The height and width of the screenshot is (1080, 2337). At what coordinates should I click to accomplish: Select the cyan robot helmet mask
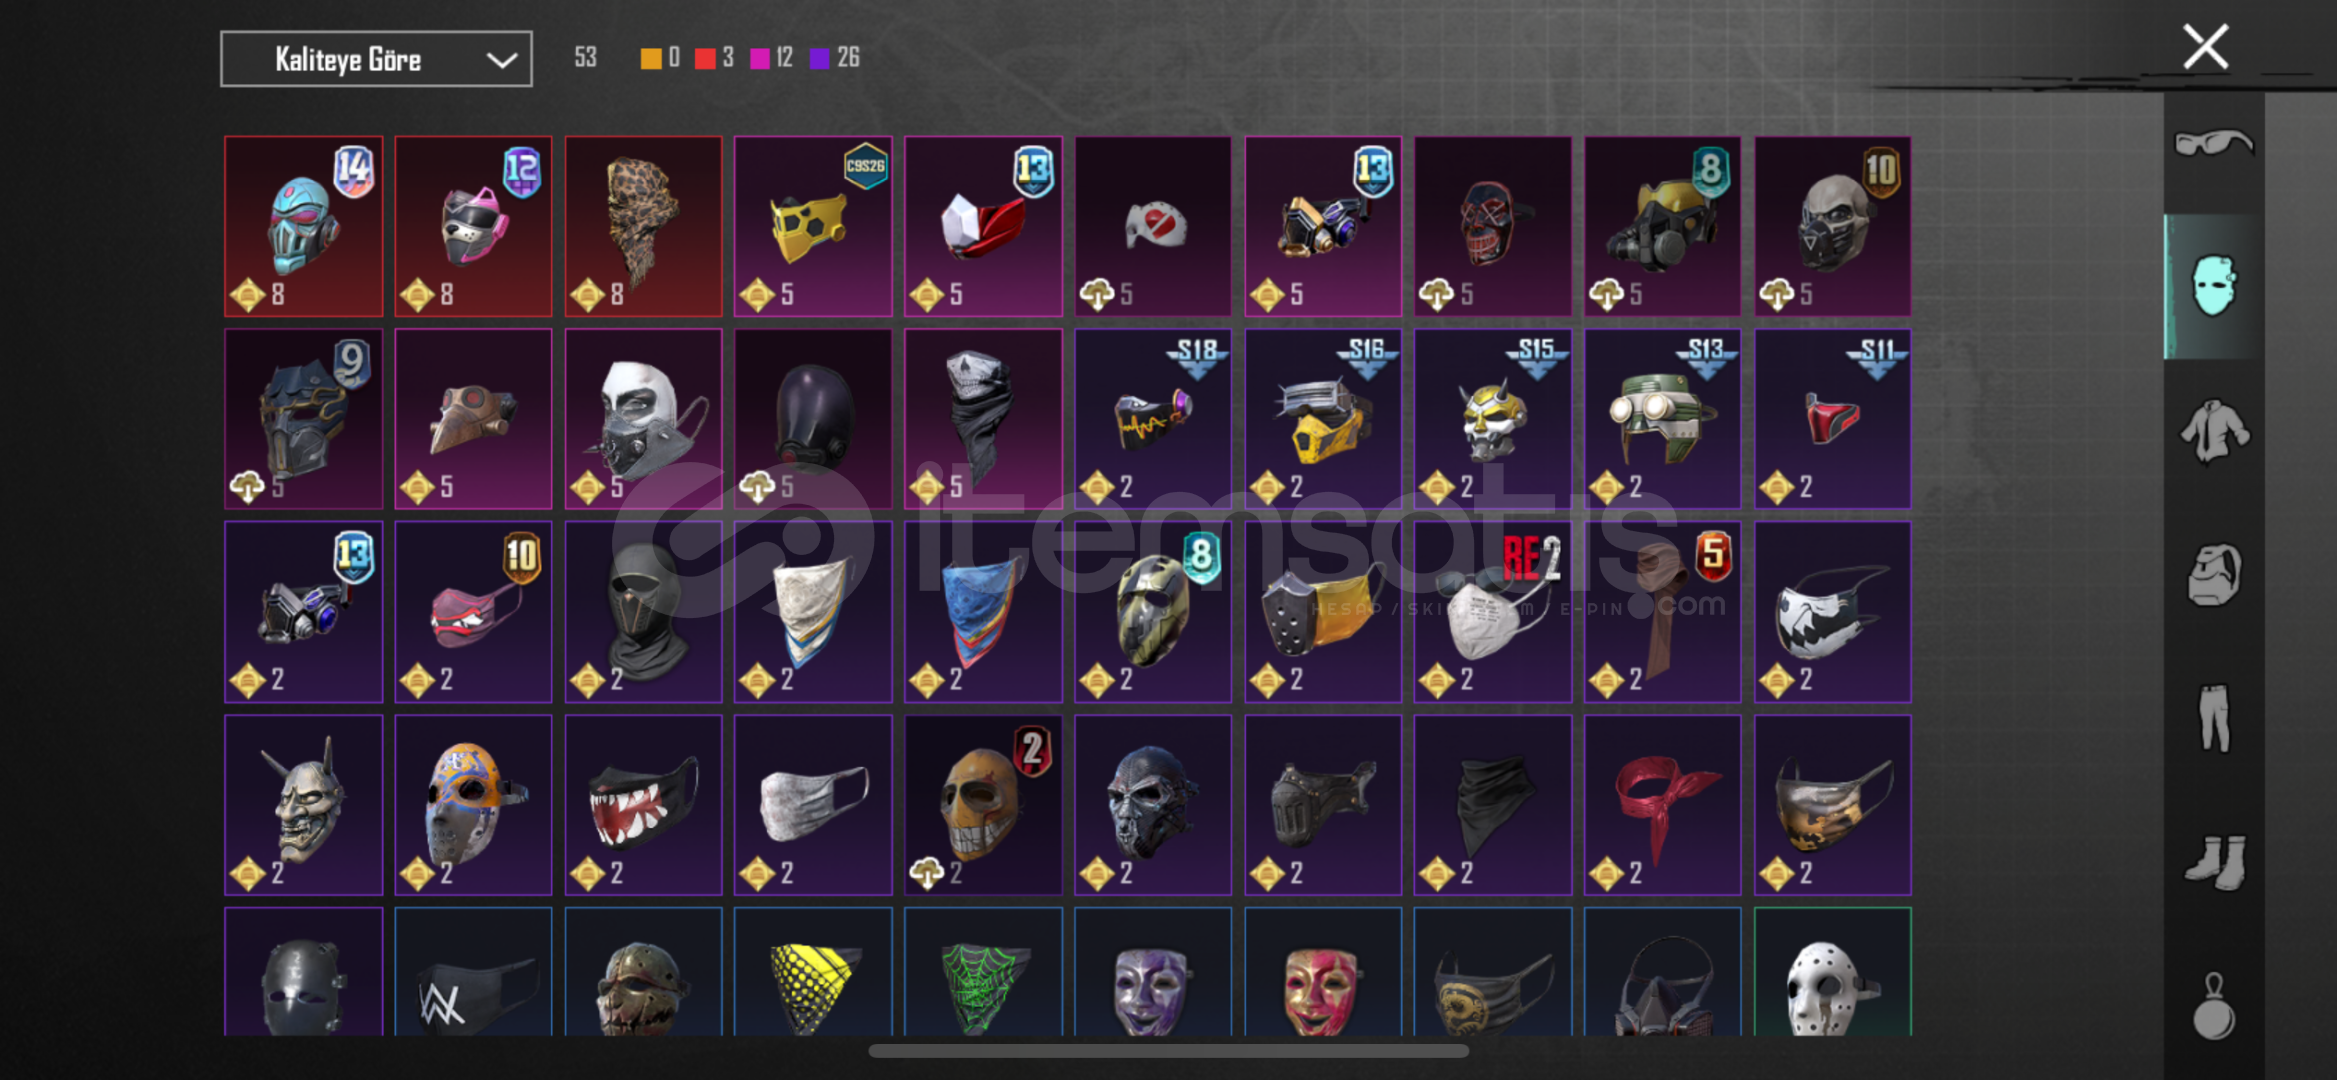304,226
